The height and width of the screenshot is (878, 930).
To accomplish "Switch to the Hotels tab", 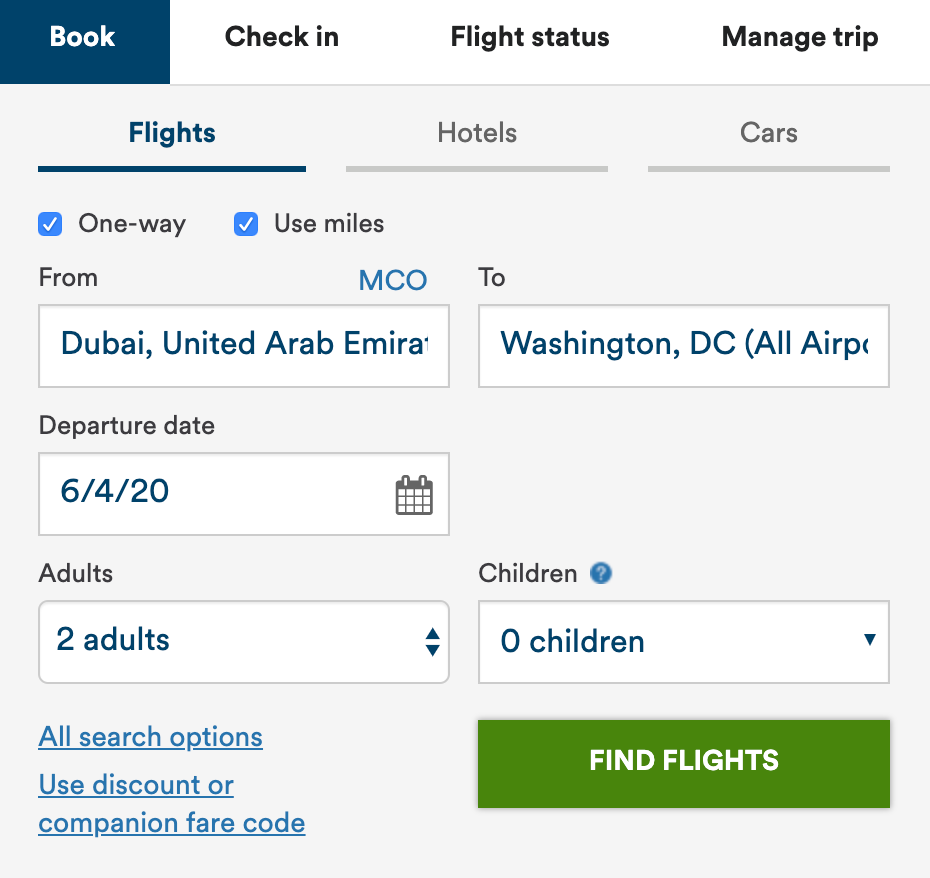I will click(477, 132).
